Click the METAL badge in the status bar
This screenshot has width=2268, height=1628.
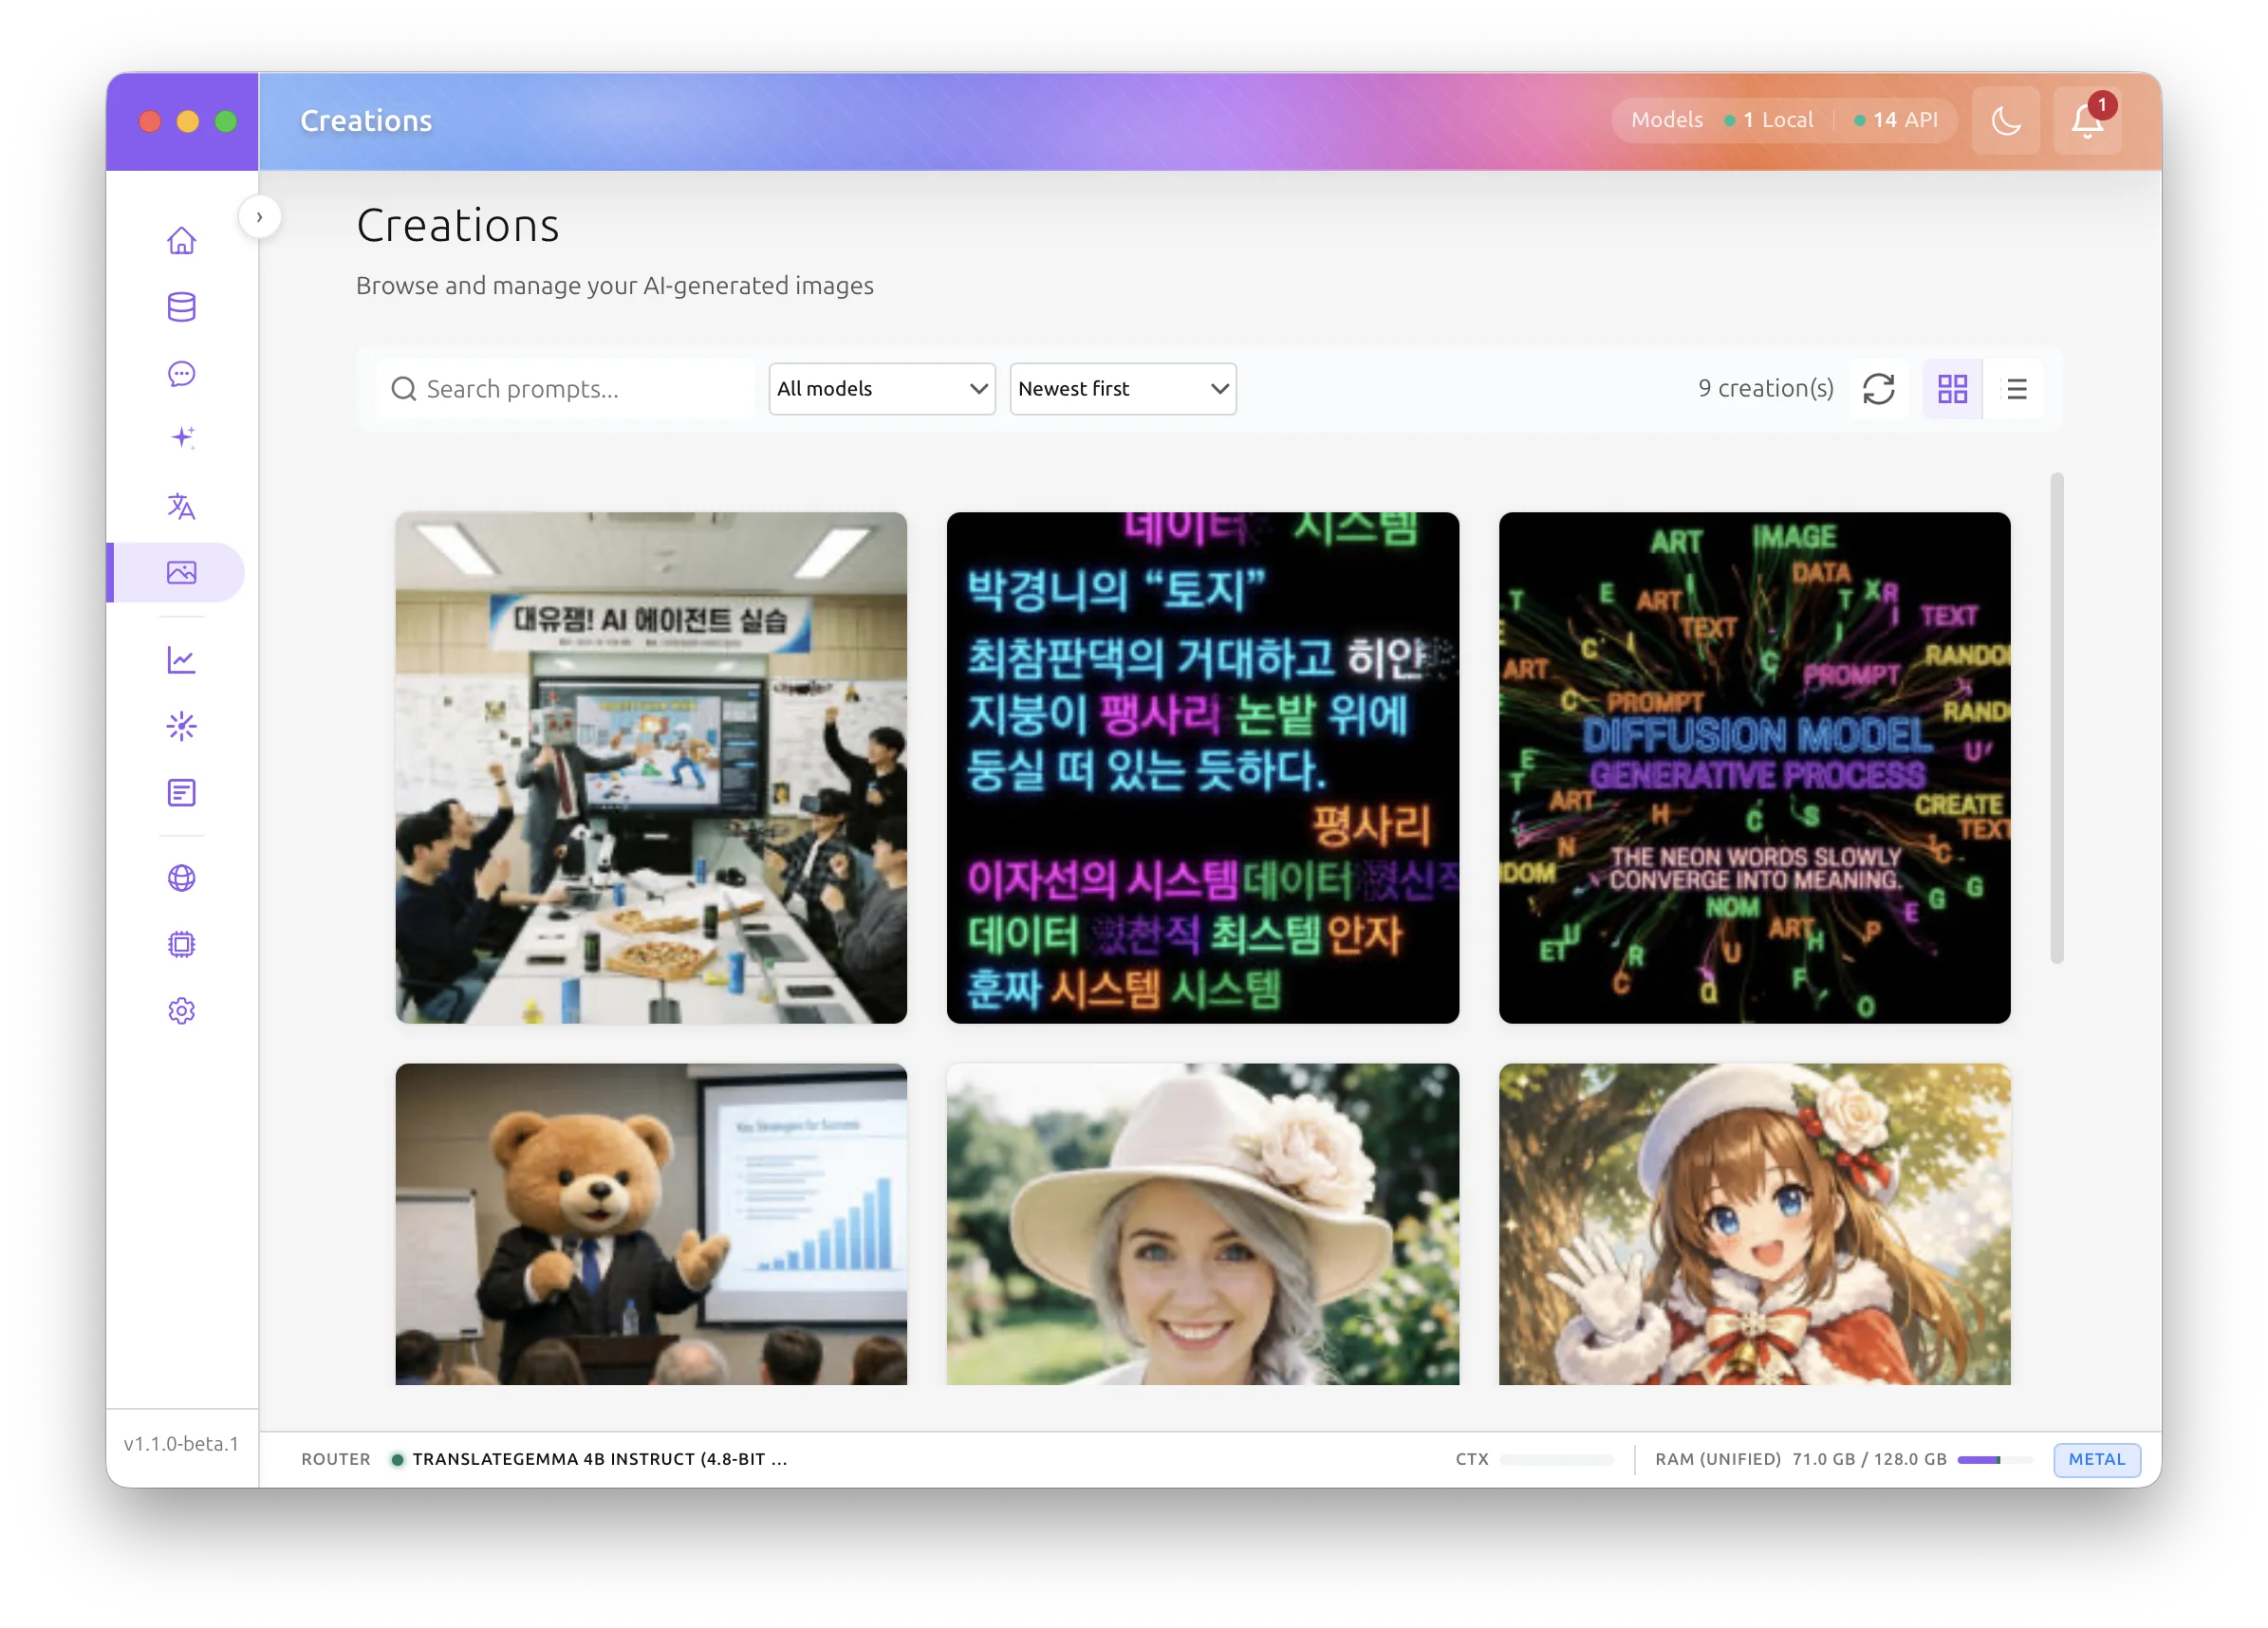(x=2096, y=1459)
